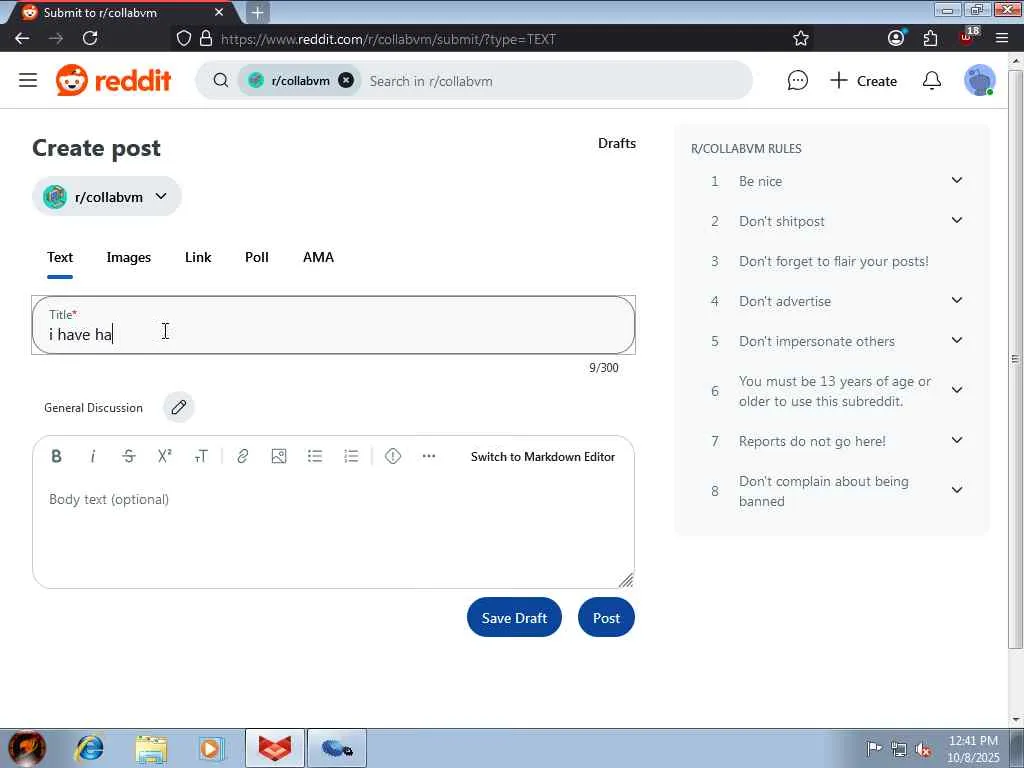
Task: Create a bulleted list
Action: click(x=315, y=456)
